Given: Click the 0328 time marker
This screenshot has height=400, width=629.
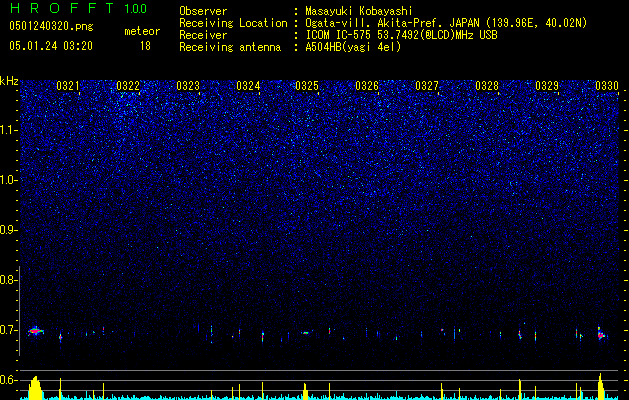Looking at the screenshot, I should (x=487, y=86).
